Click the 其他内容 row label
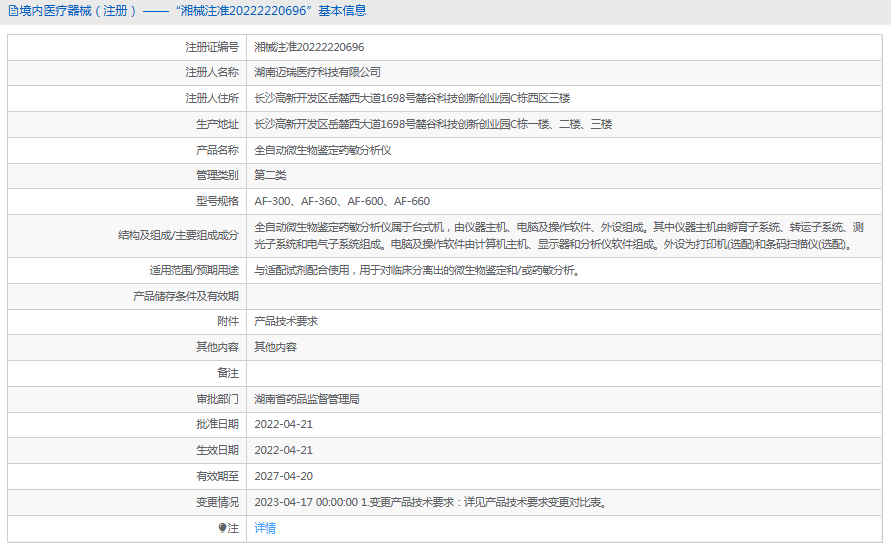891x549 pixels. click(x=218, y=347)
